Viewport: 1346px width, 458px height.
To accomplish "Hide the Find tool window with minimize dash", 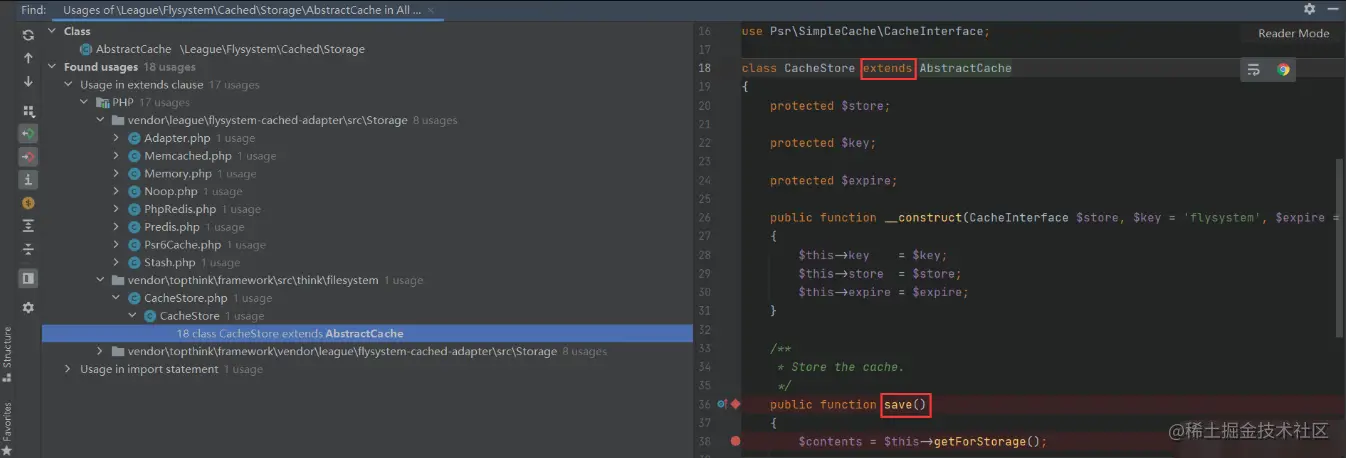I will (x=1333, y=9).
